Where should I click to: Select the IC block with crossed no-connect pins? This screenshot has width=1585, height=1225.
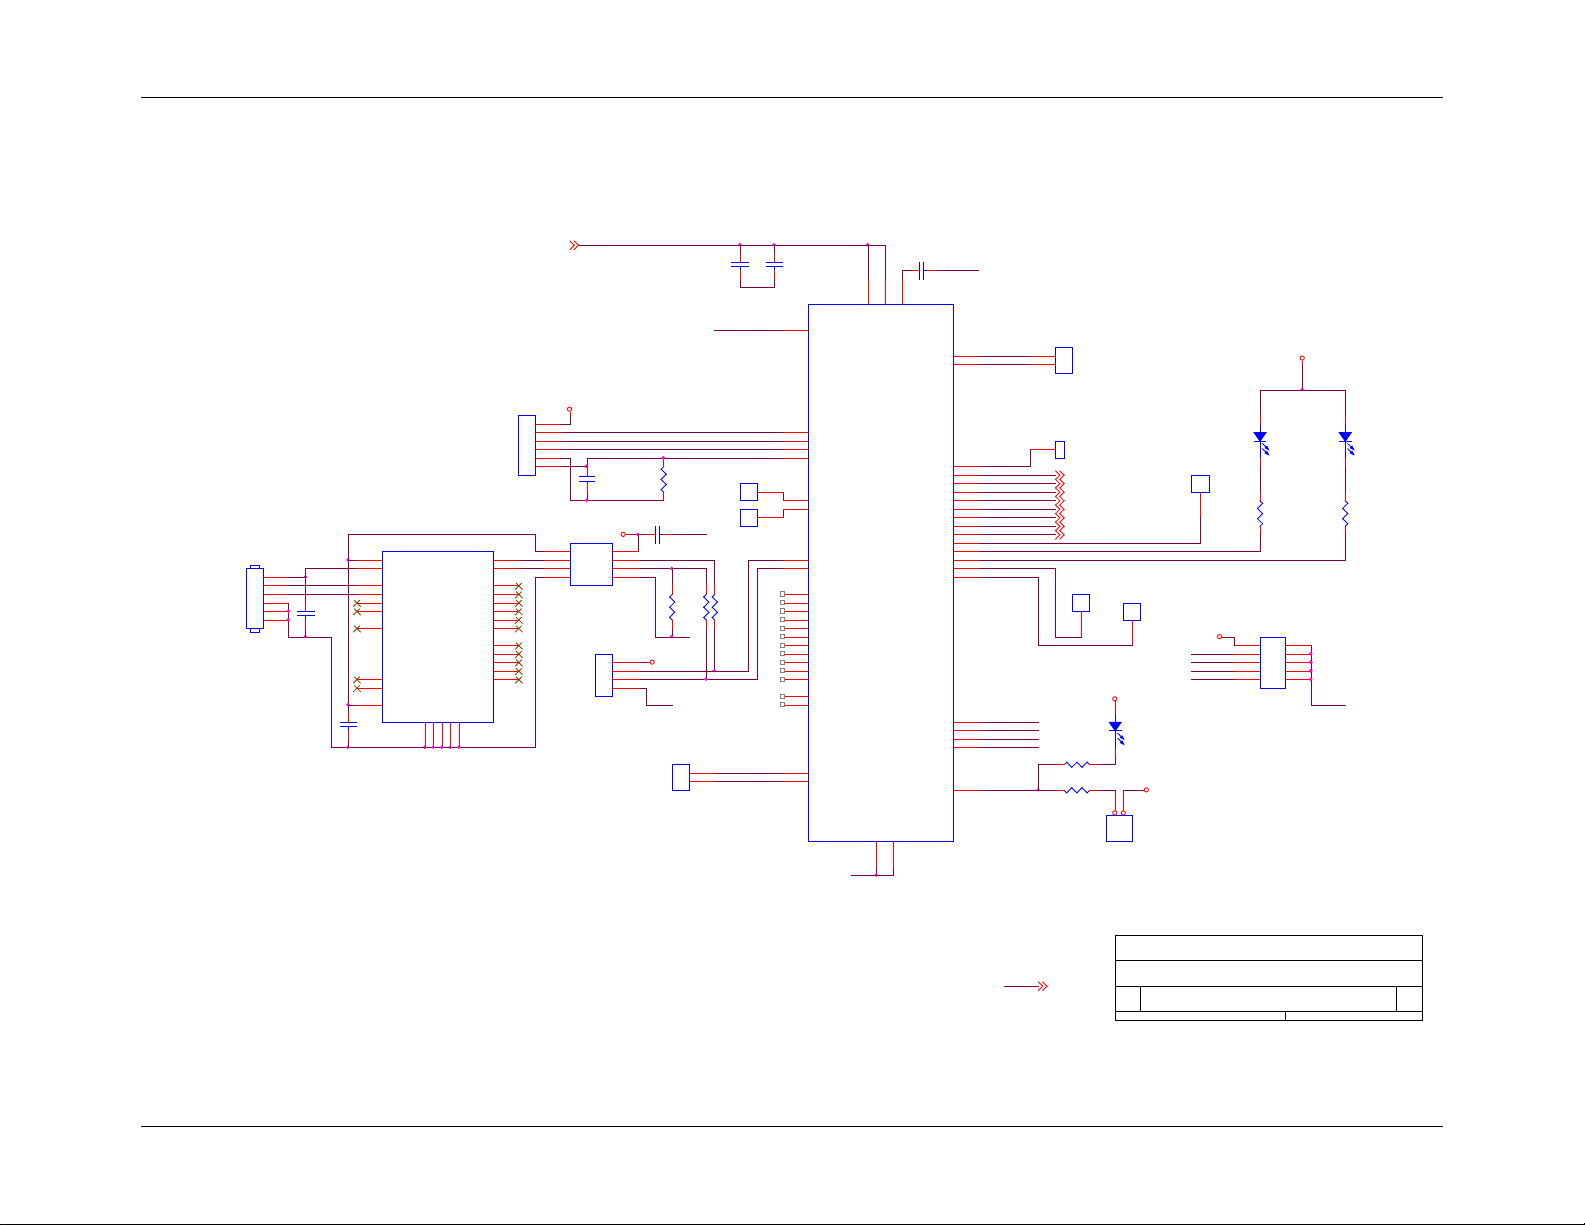438,636
